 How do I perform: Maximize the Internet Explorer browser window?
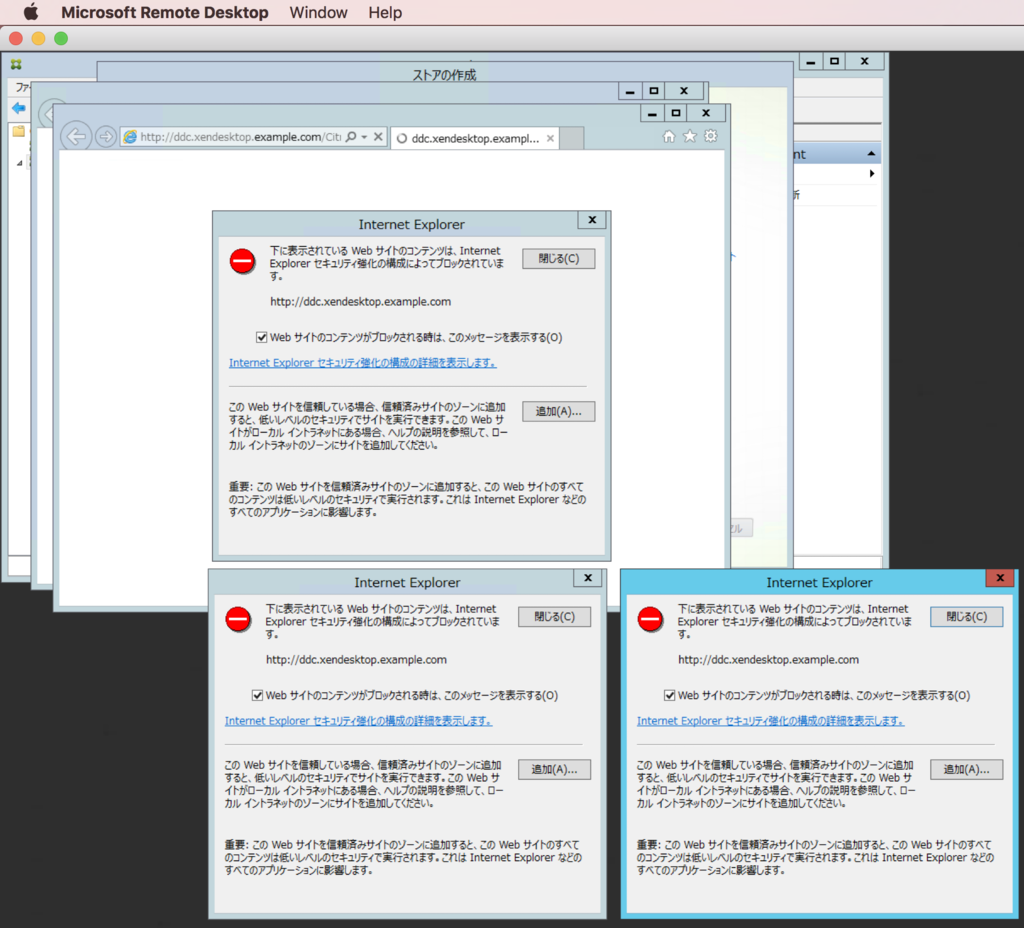(x=676, y=113)
